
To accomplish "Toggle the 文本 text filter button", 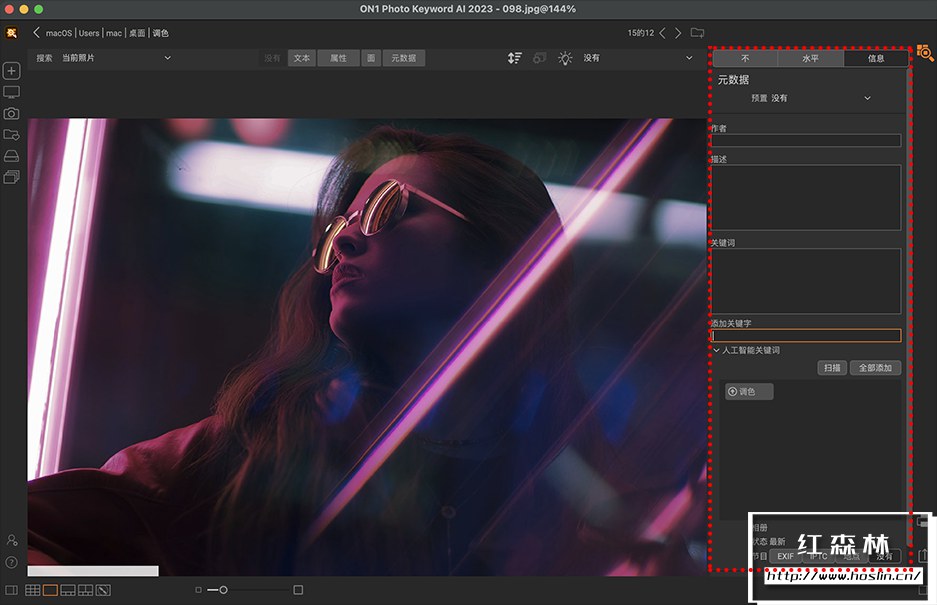I will coord(302,58).
